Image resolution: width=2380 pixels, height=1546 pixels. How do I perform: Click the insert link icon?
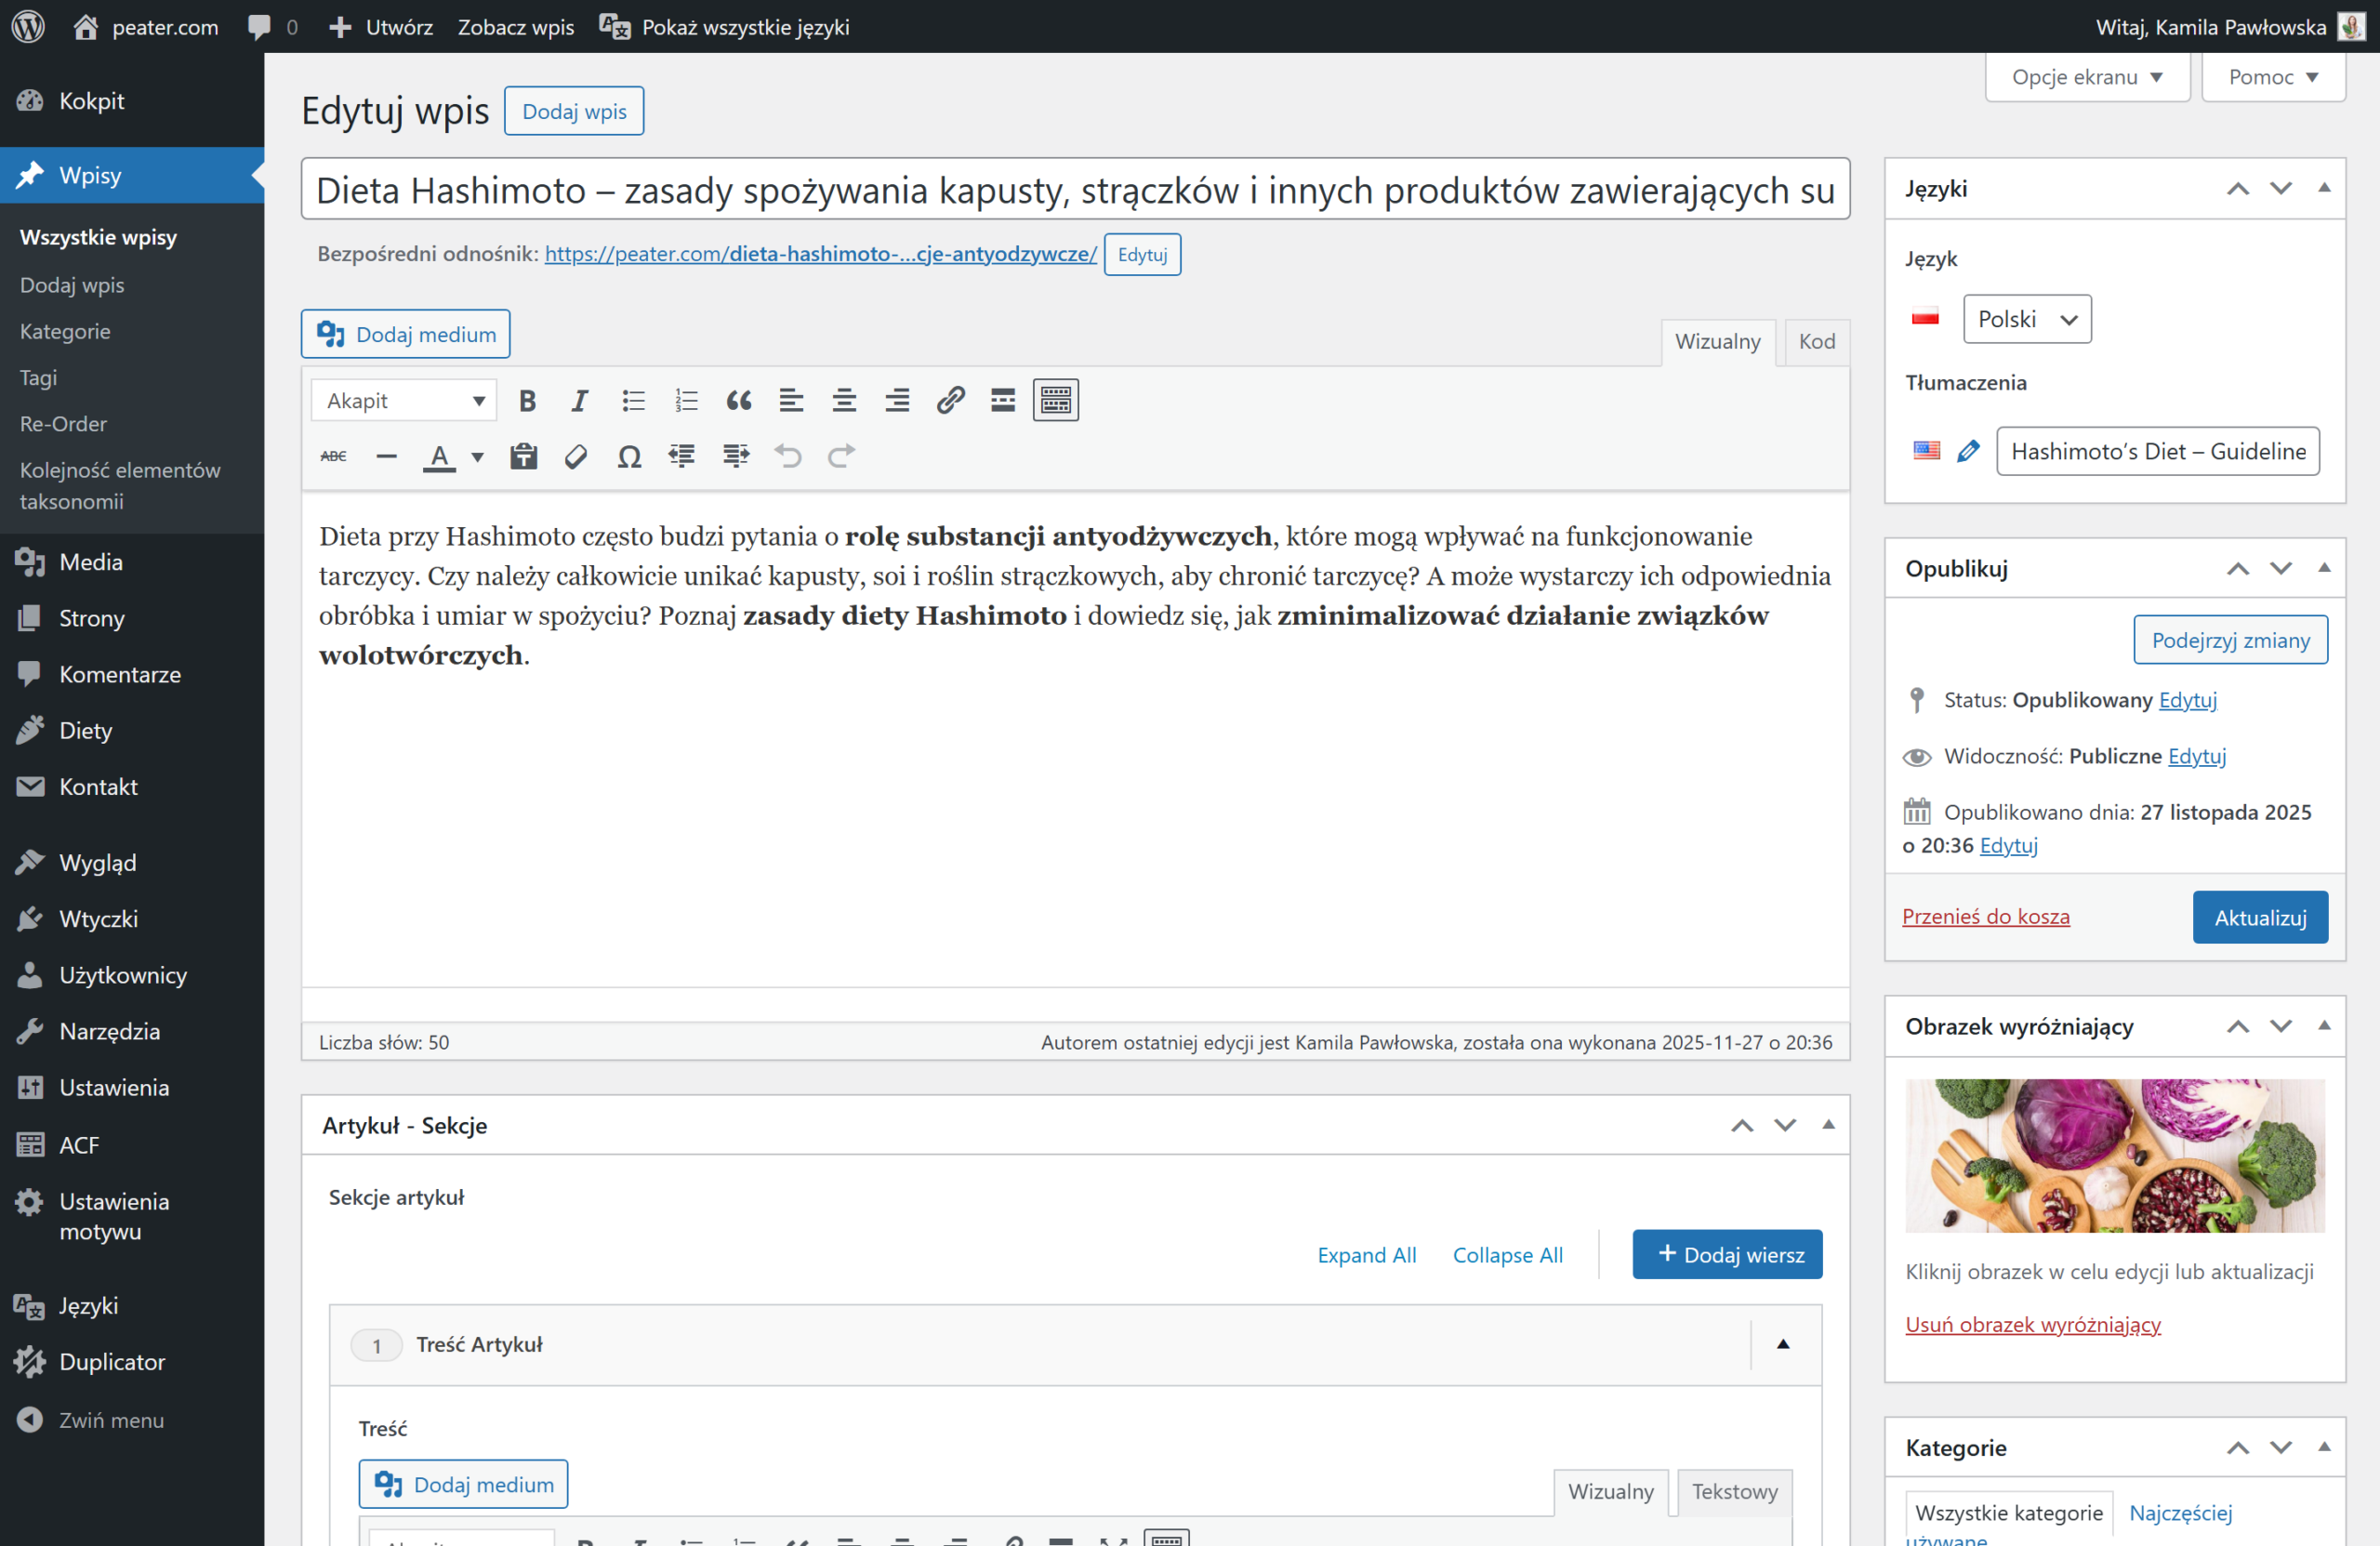tap(950, 401)
